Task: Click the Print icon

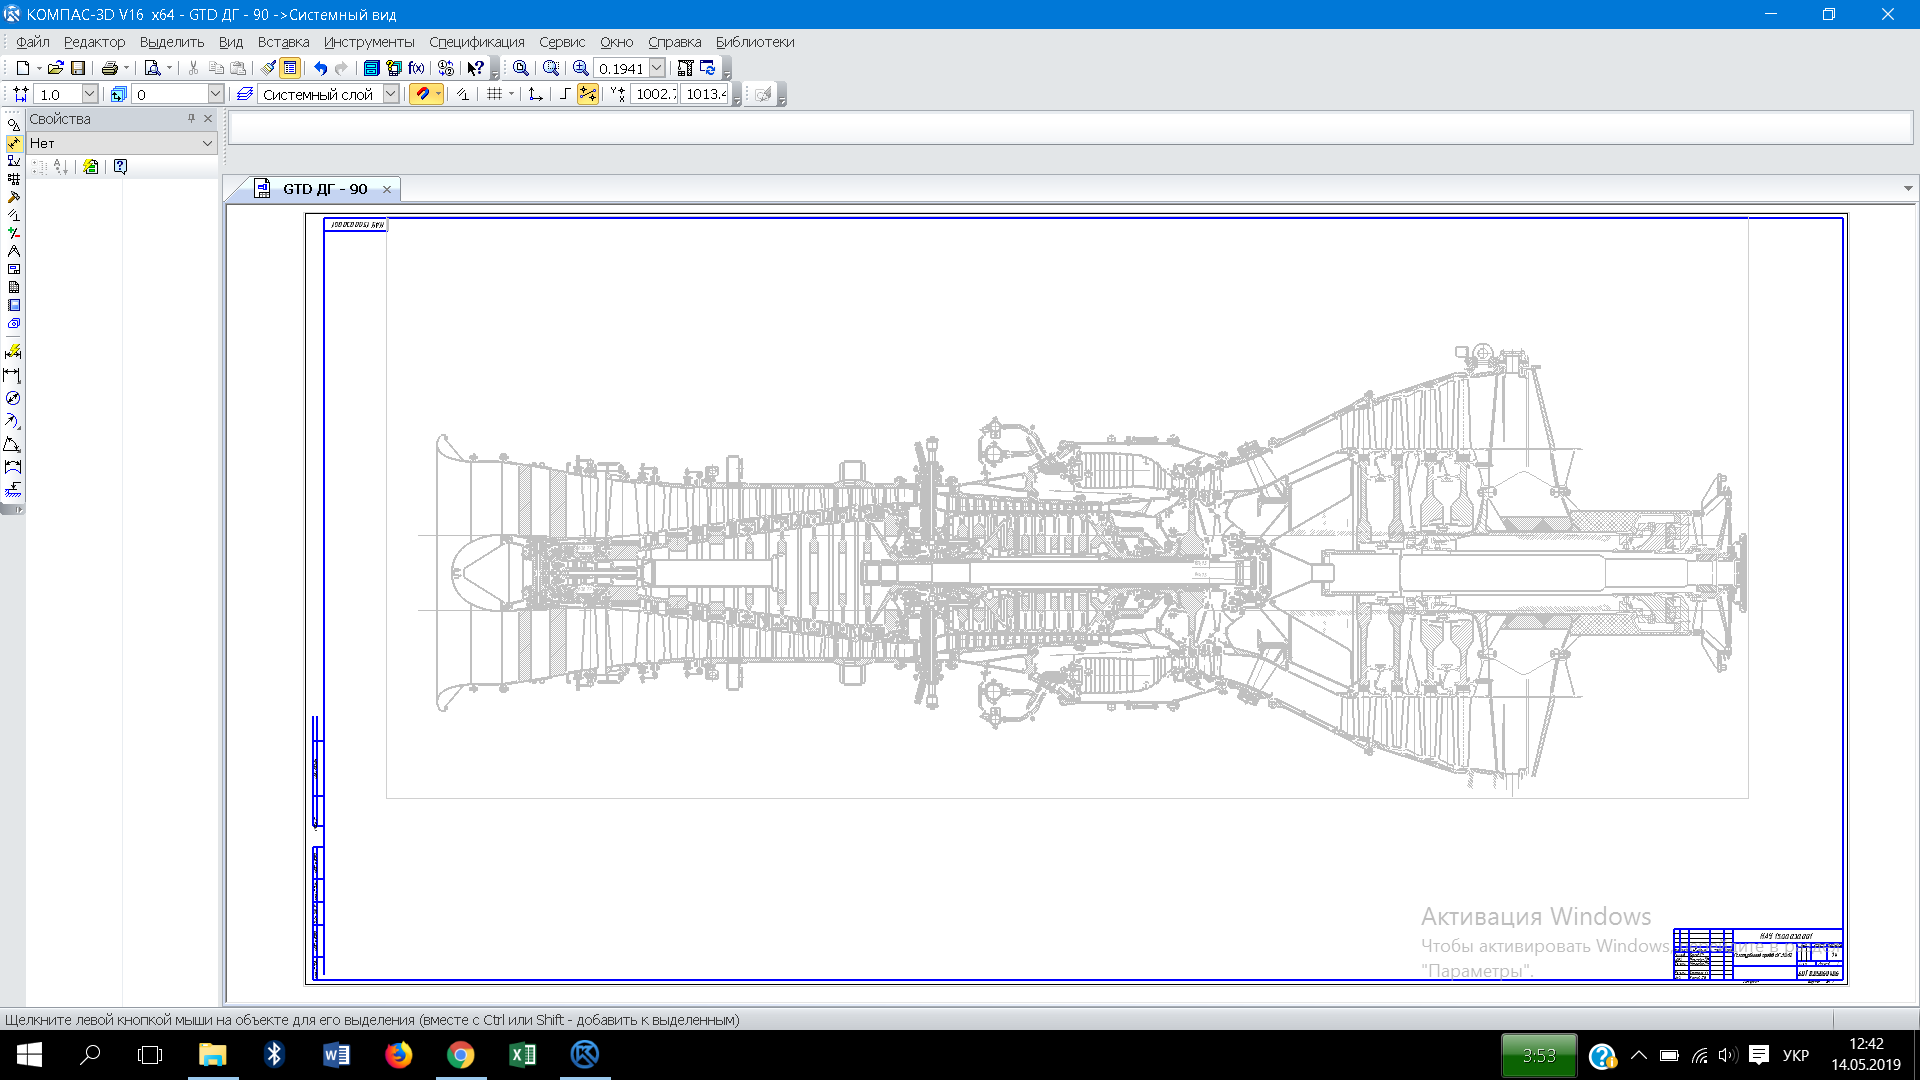Action: 110,68
